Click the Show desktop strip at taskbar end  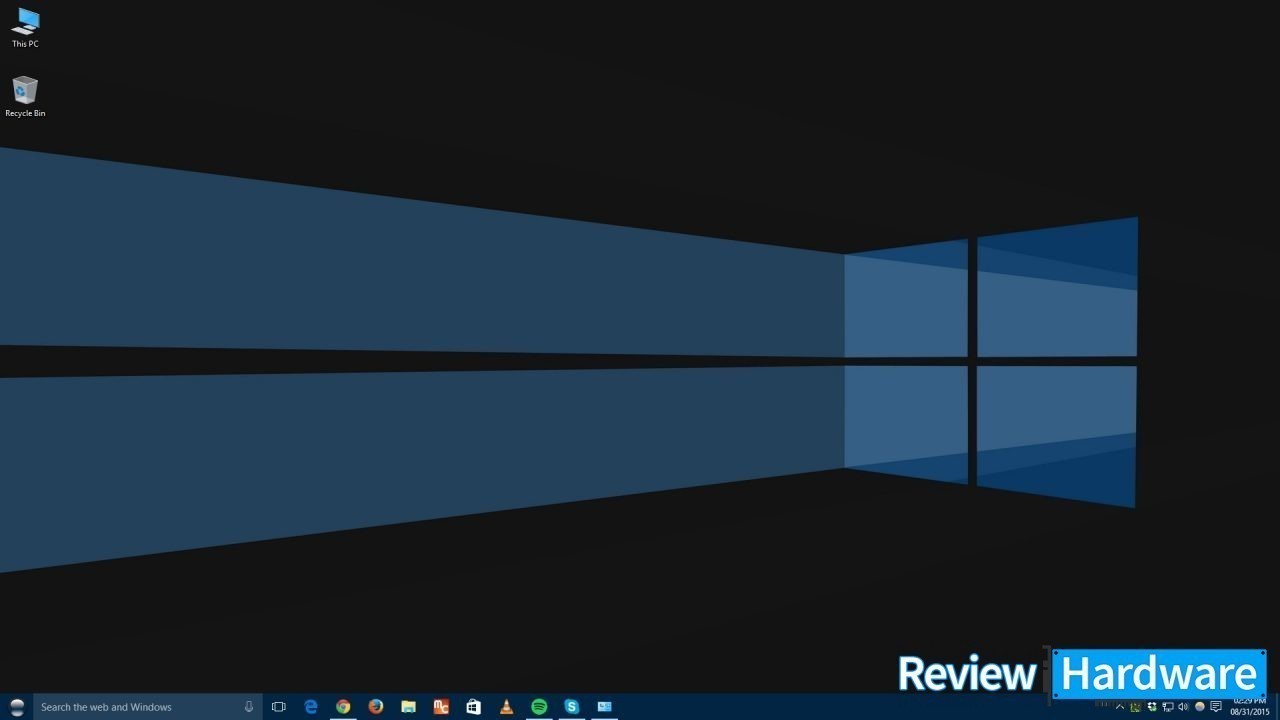click(1277, 707)
